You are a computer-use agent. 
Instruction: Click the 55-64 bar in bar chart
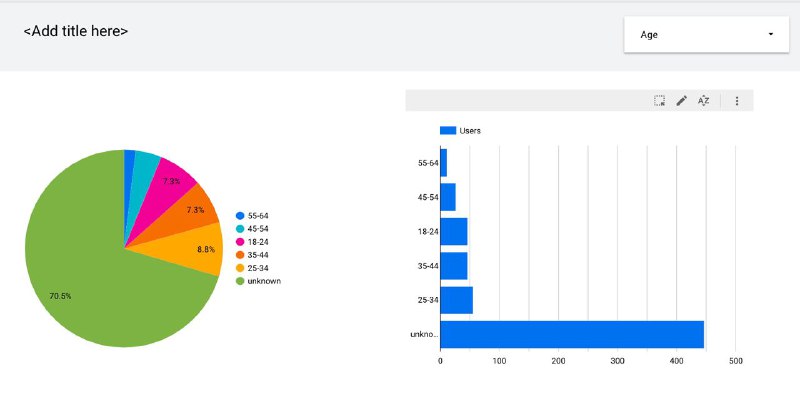(444, 163)
